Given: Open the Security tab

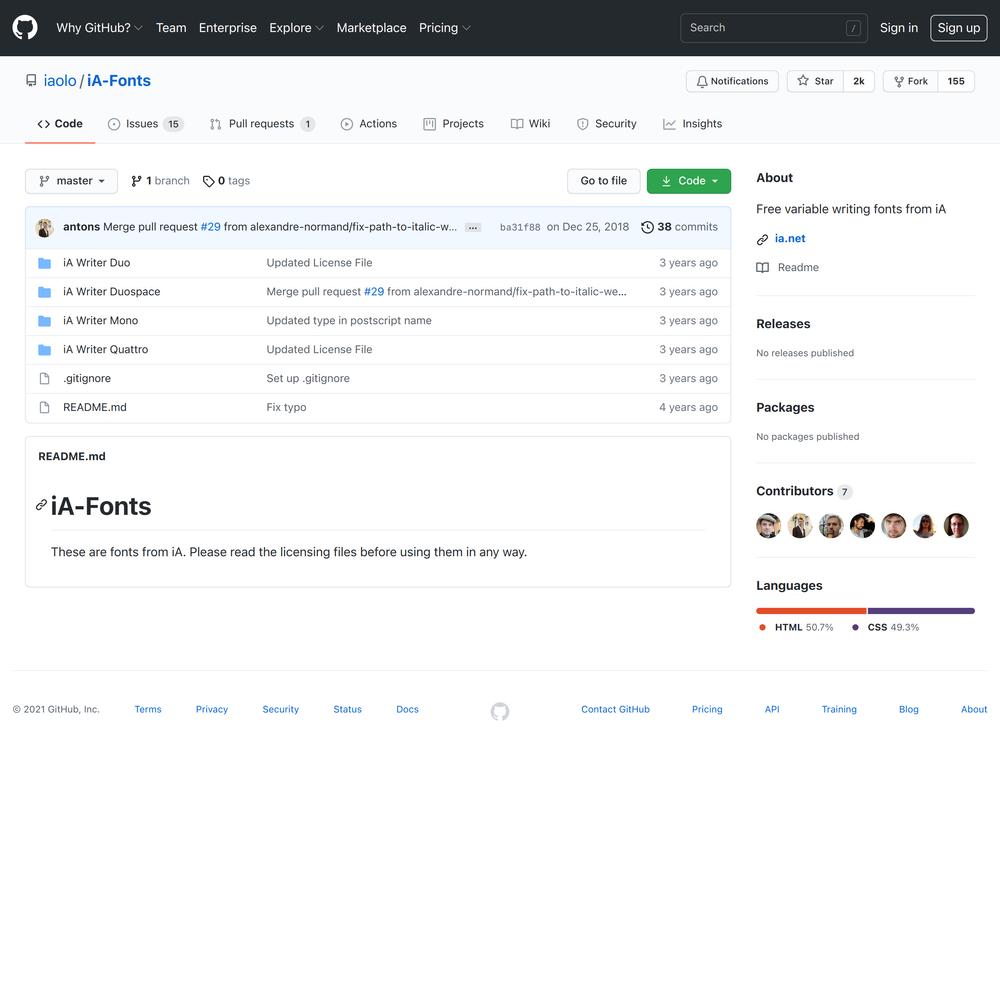Looking at the screenshot, I should pyautogui.click(x=606, y=124).
